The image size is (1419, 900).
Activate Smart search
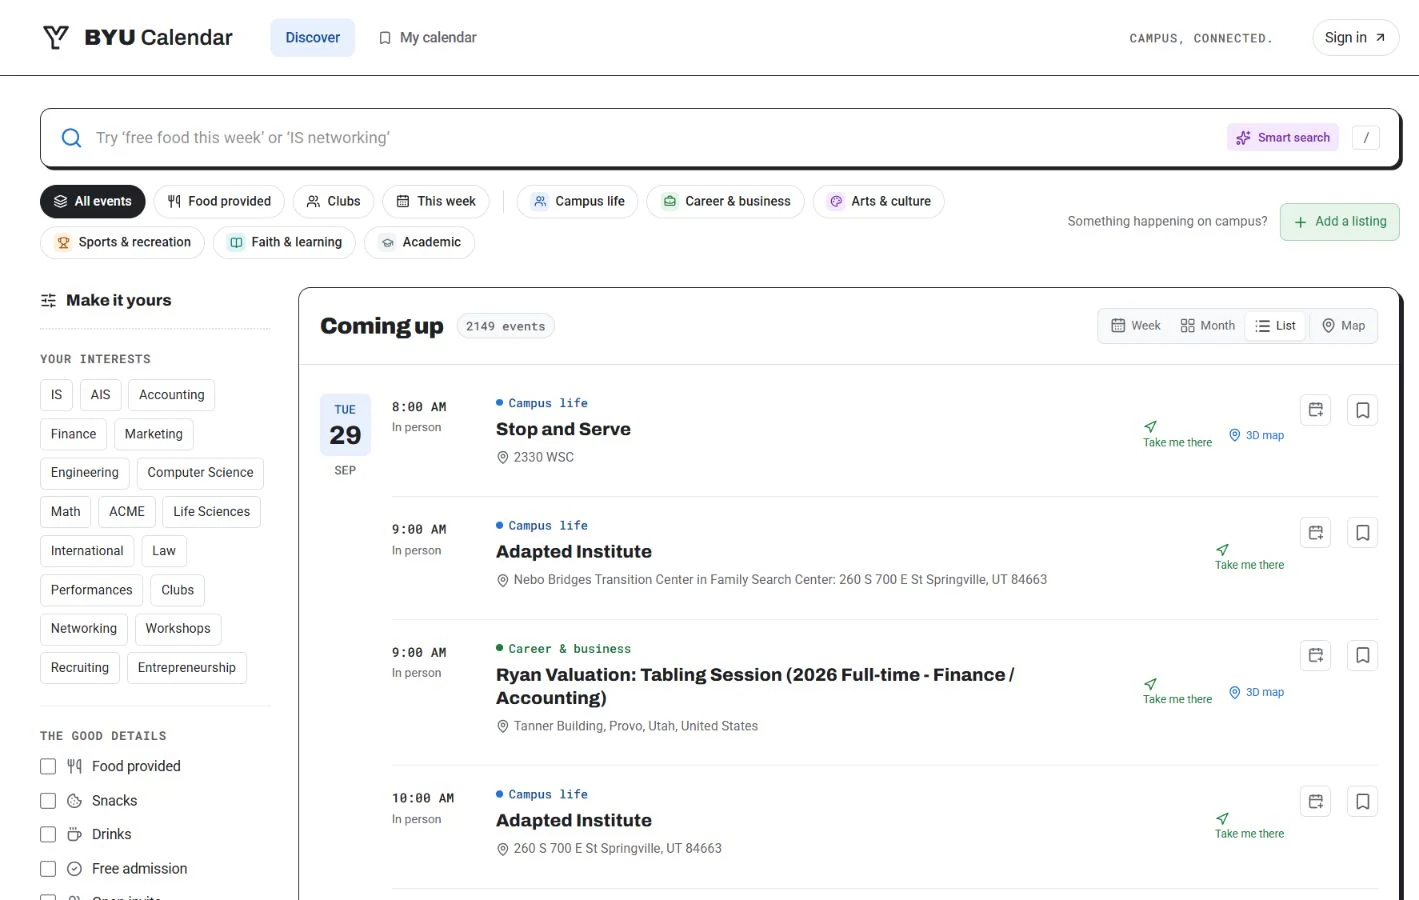pyautogui.click(x=1283, y=138)
